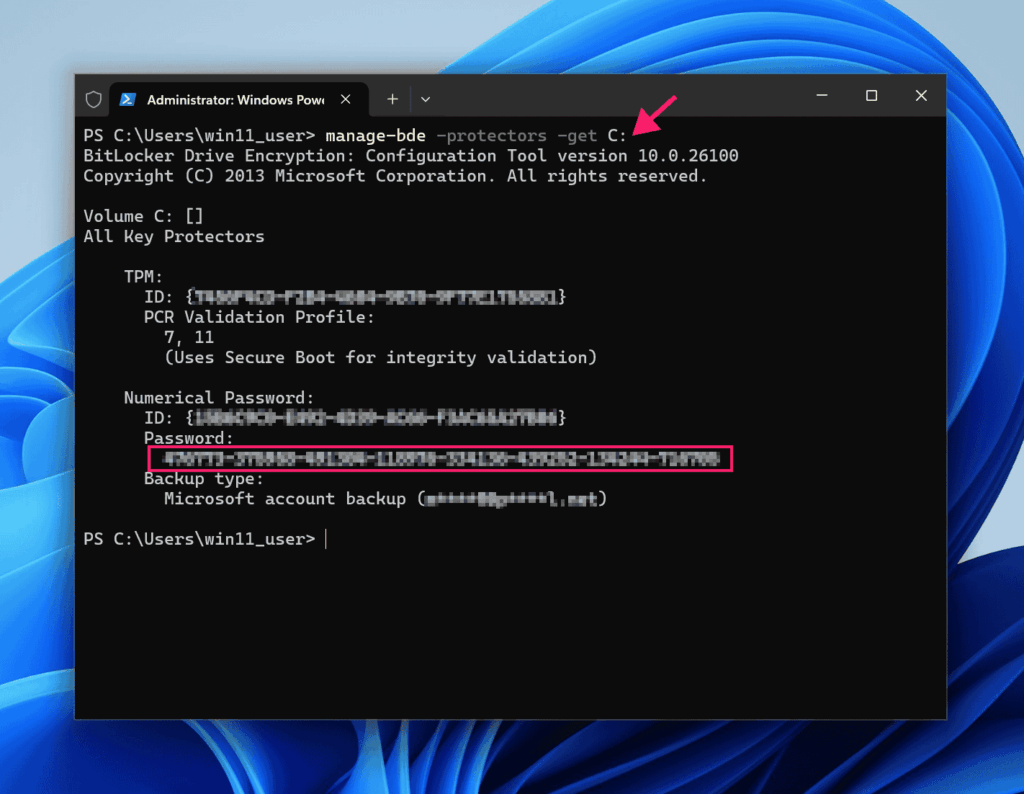Image resolution: width=1024 pixels, height=794 pixels.
Task: Click the 'BitLocker Drive Encryption: Configuration Tool' line
Action: [411, 156]
